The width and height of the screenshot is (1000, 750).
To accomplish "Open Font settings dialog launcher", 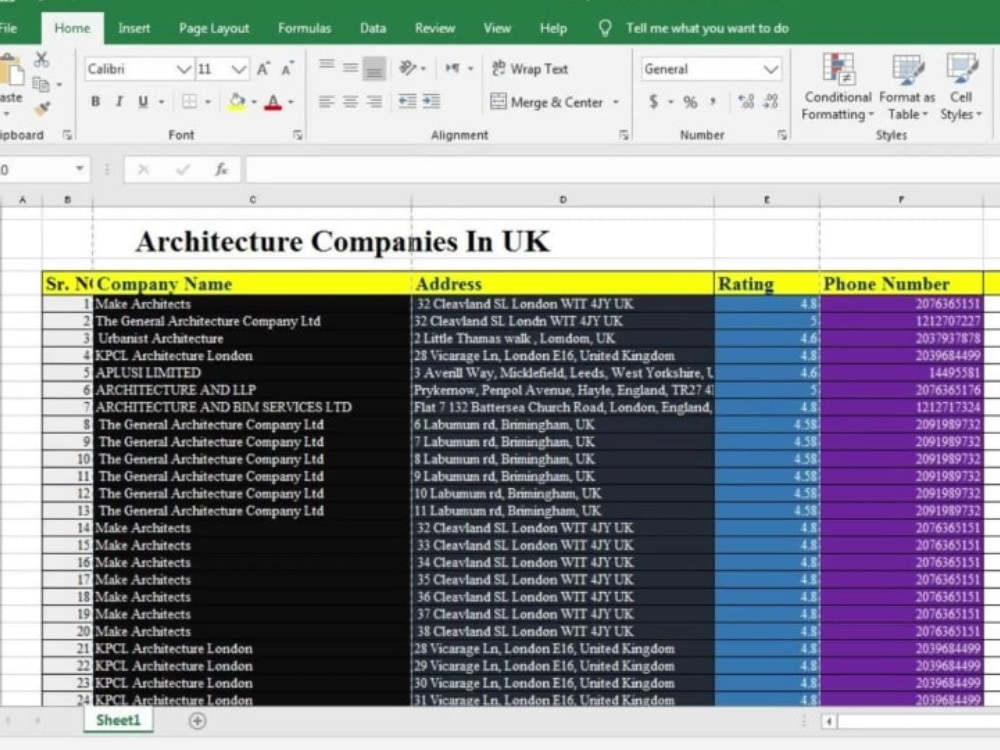I will 298,135.
